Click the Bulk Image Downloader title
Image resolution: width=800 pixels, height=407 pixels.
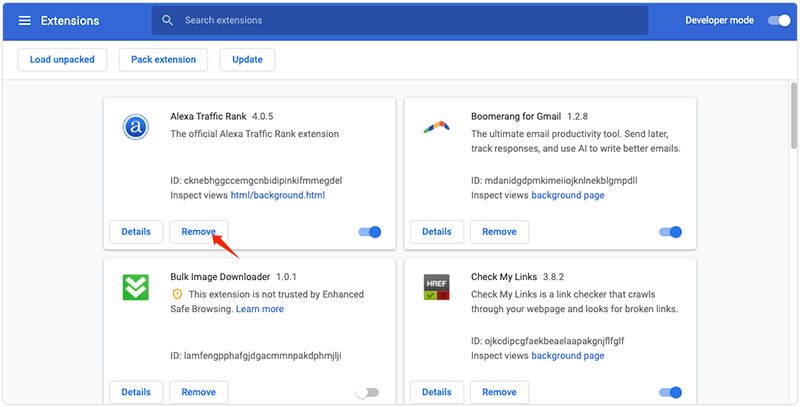pos(220,277)
